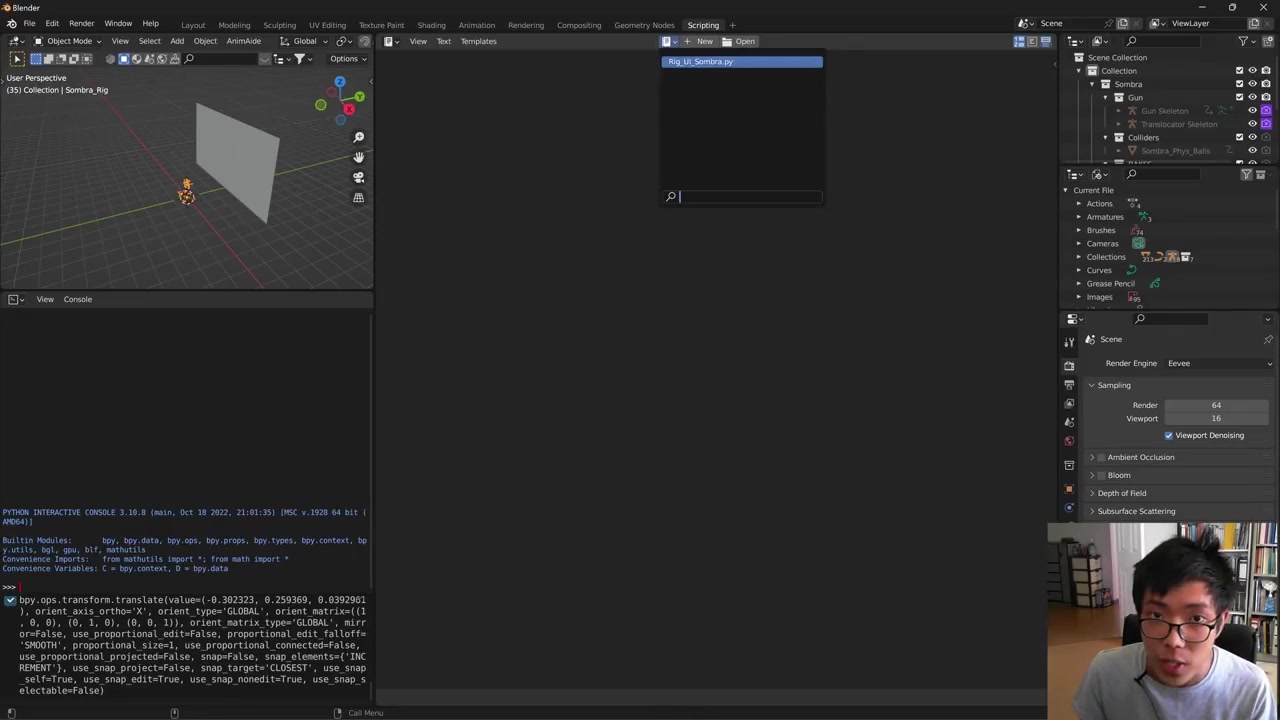This screenshot has width=1280, height=720.
Task: Click the viewport zoom magnifier icon
Action: (358, 137)
